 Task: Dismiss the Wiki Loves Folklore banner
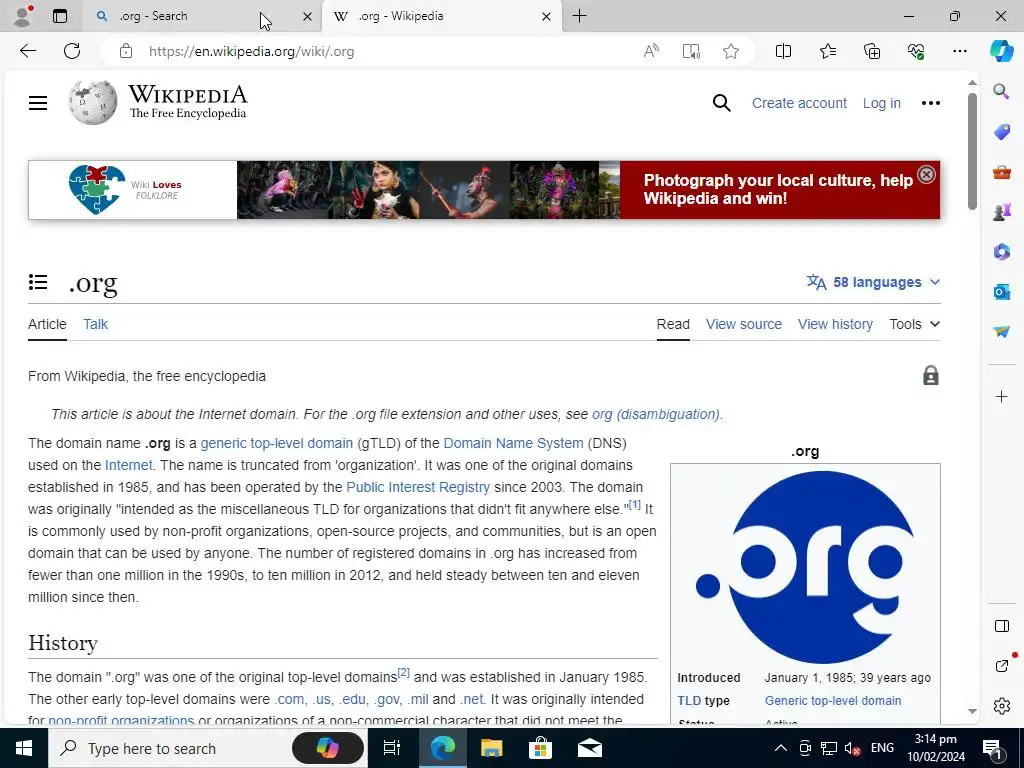click(x=926, y=174)
